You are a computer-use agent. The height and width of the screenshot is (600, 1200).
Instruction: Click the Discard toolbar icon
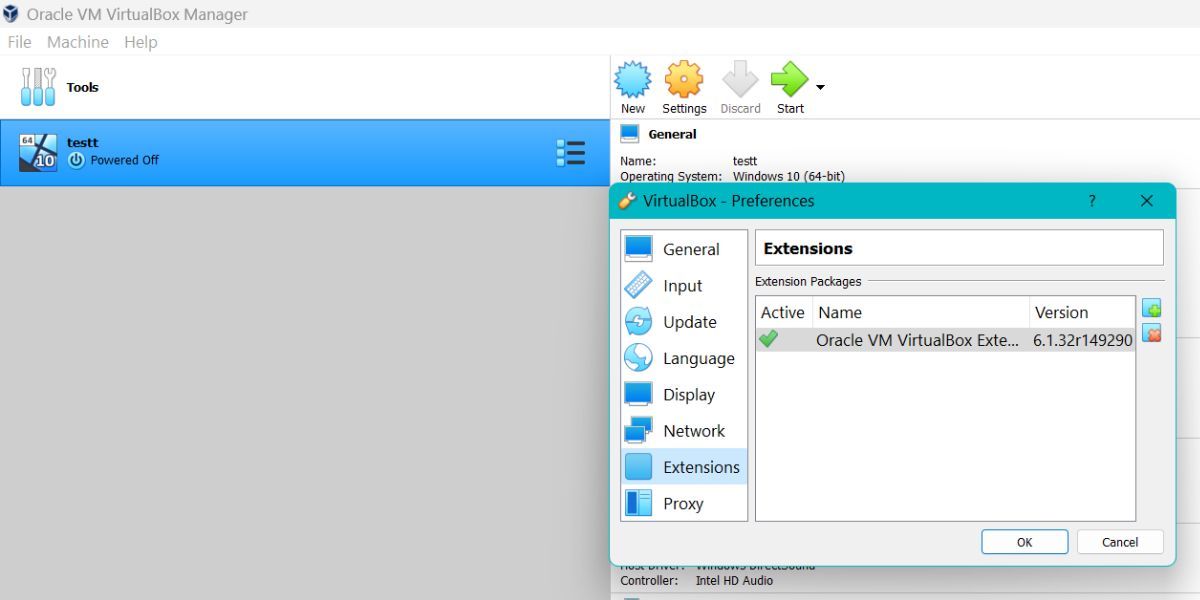(x=740, y=86)
